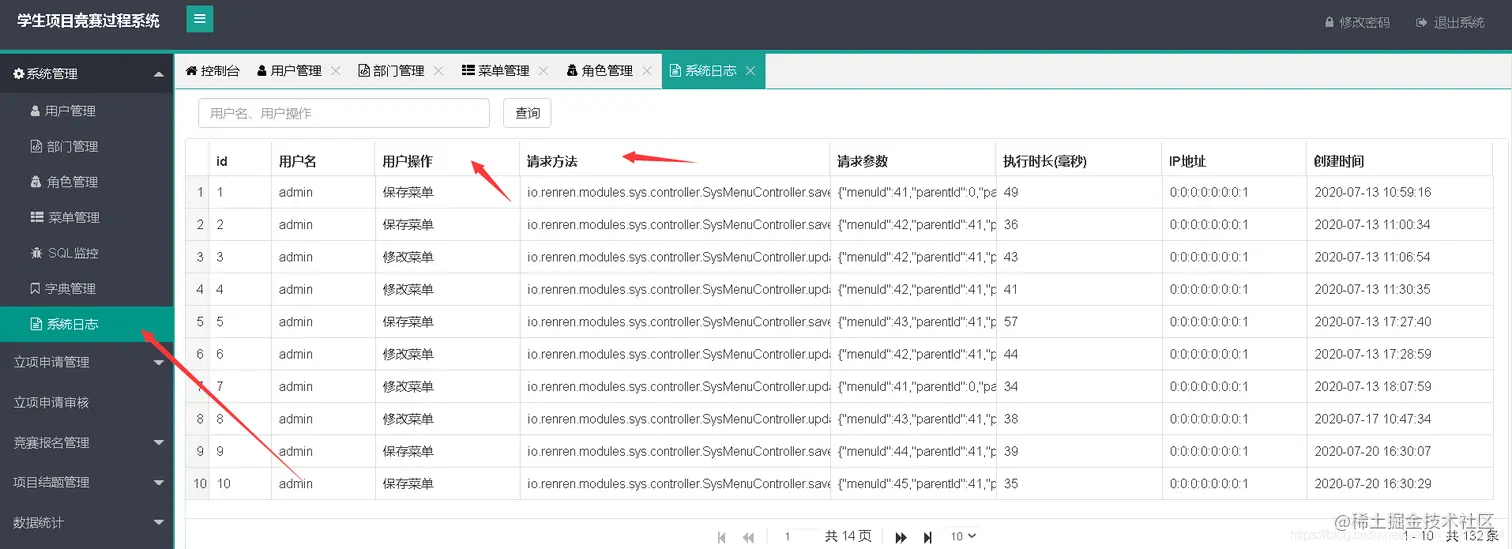Image resolution: width=1512 pixels, height=549 pixels.
Task: Expand 数据统计 sidebar section
Action: pyautogui.click(x=87, y=522)
